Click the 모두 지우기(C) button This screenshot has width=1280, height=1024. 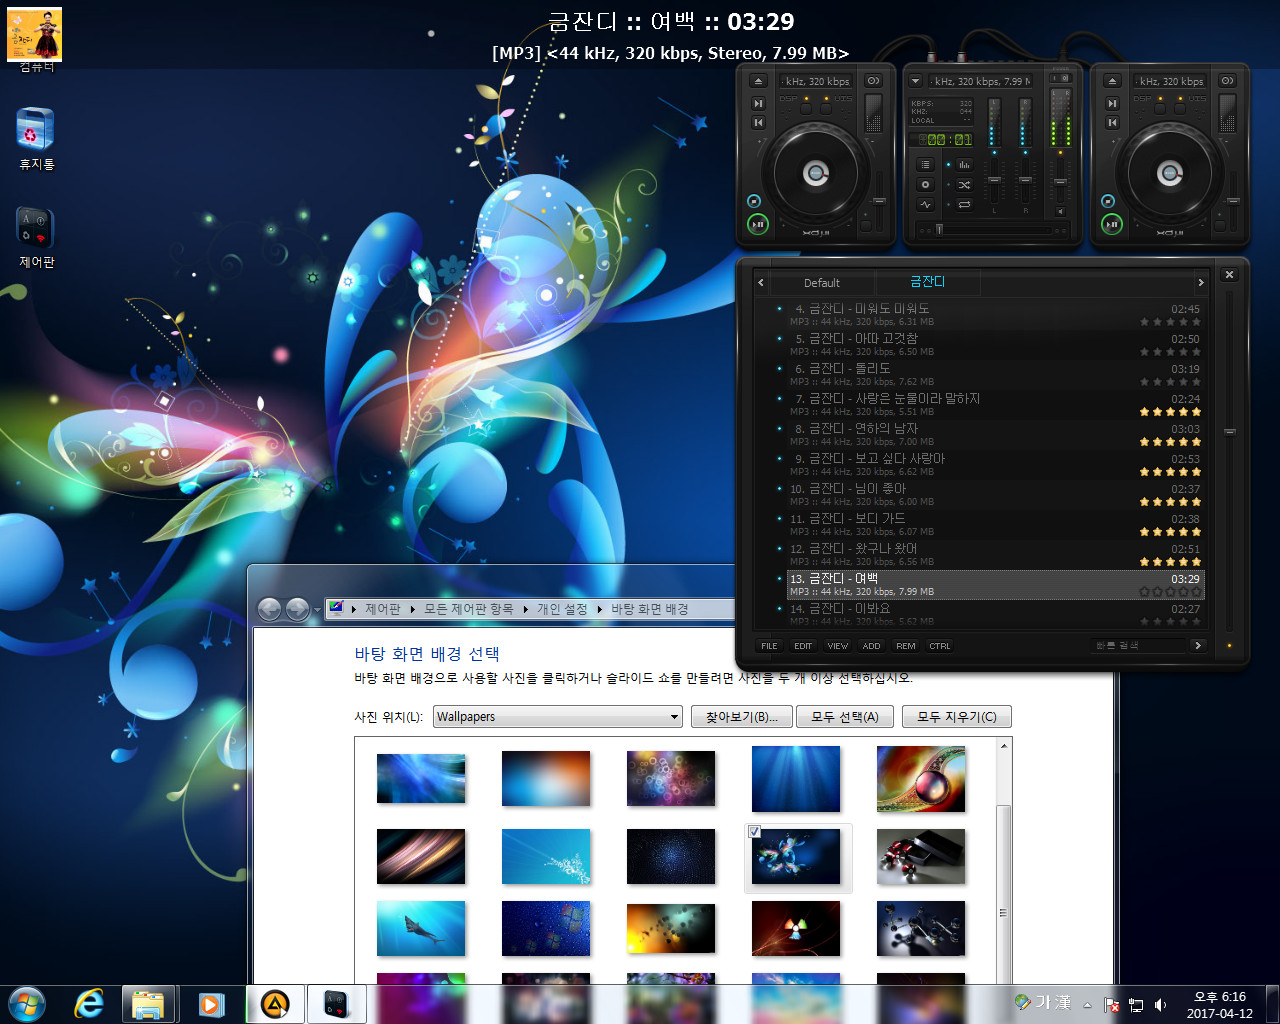coord(957,717)
